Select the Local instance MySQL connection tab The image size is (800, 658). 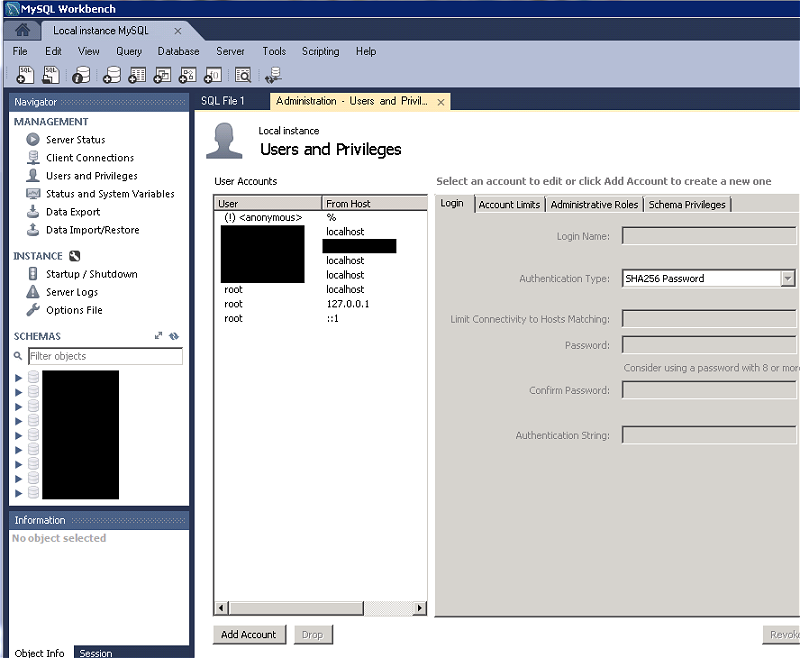[x=101, y=31]
